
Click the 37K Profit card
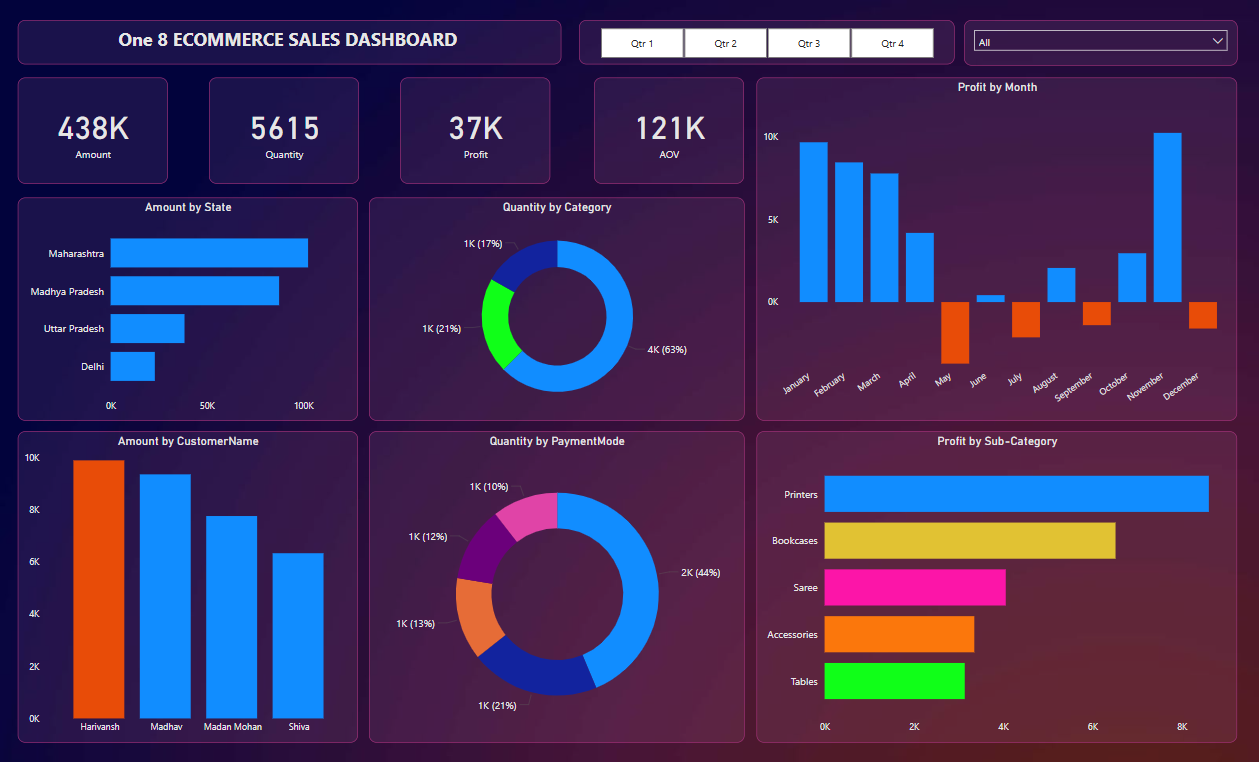pos(474,130)
